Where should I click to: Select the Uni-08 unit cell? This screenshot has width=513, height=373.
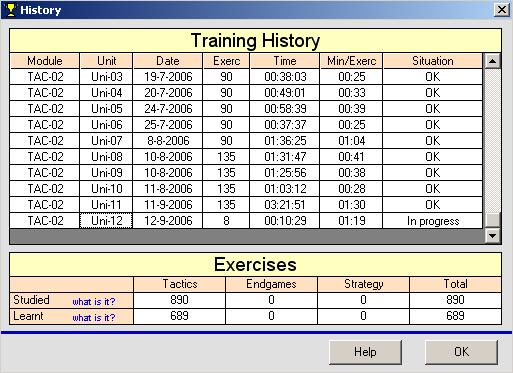107,157
